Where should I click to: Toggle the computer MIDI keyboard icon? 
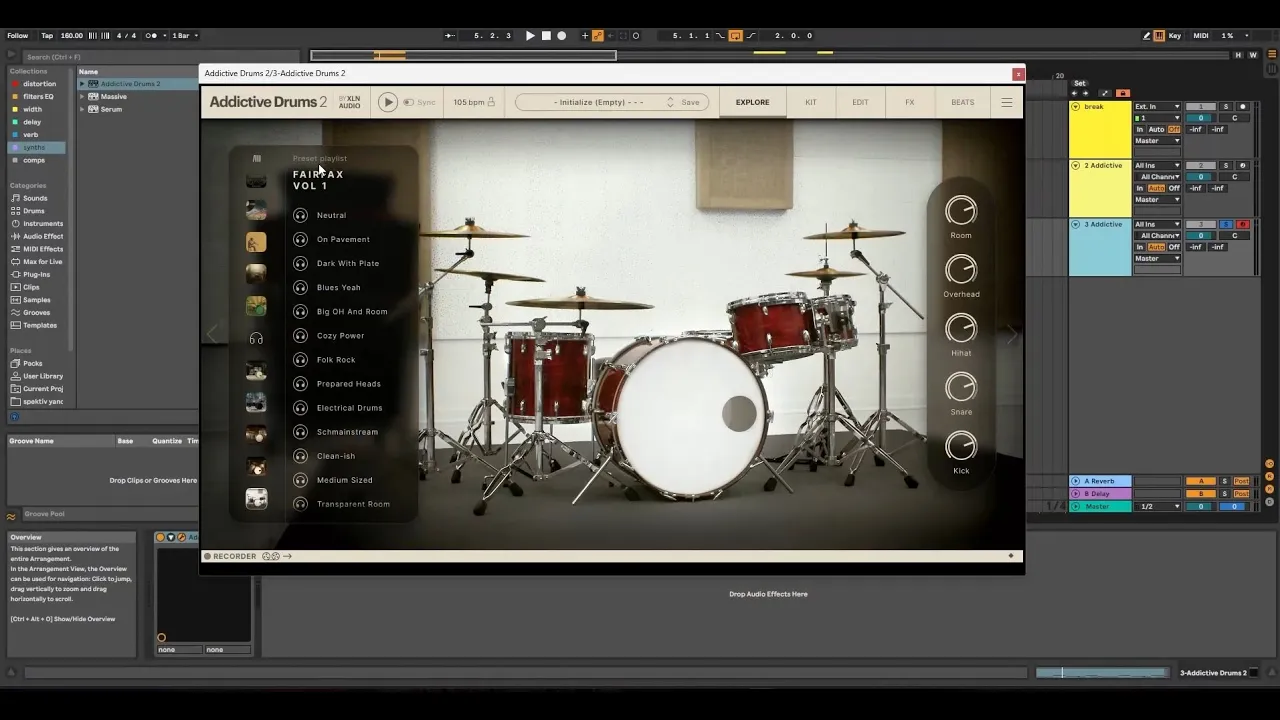pyautogui.click(x=1159, y=36)
